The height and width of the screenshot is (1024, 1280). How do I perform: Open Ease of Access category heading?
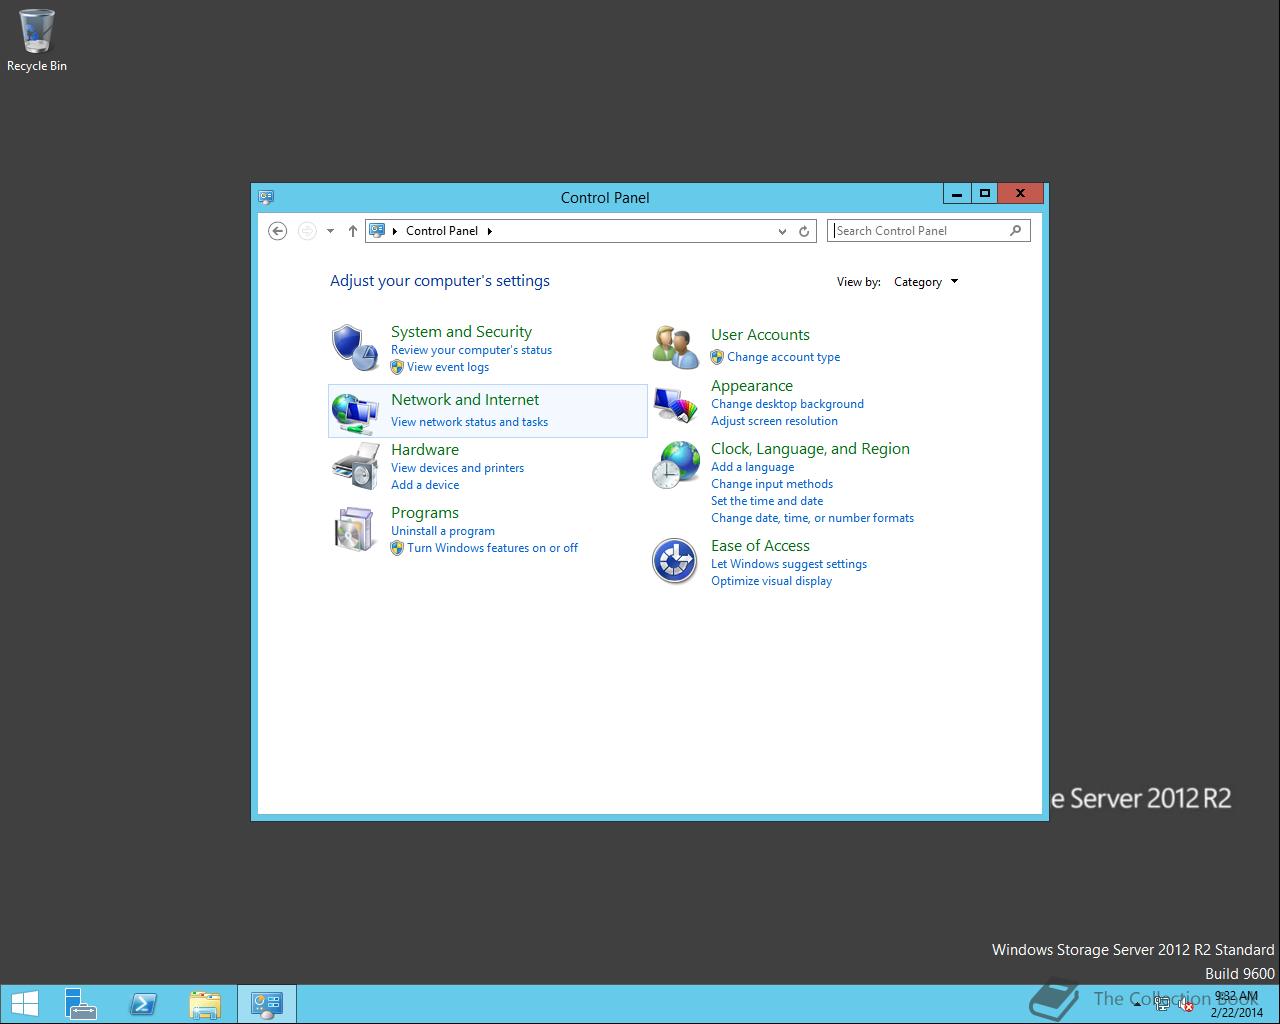pyautogui.click(x=760, y=546)
